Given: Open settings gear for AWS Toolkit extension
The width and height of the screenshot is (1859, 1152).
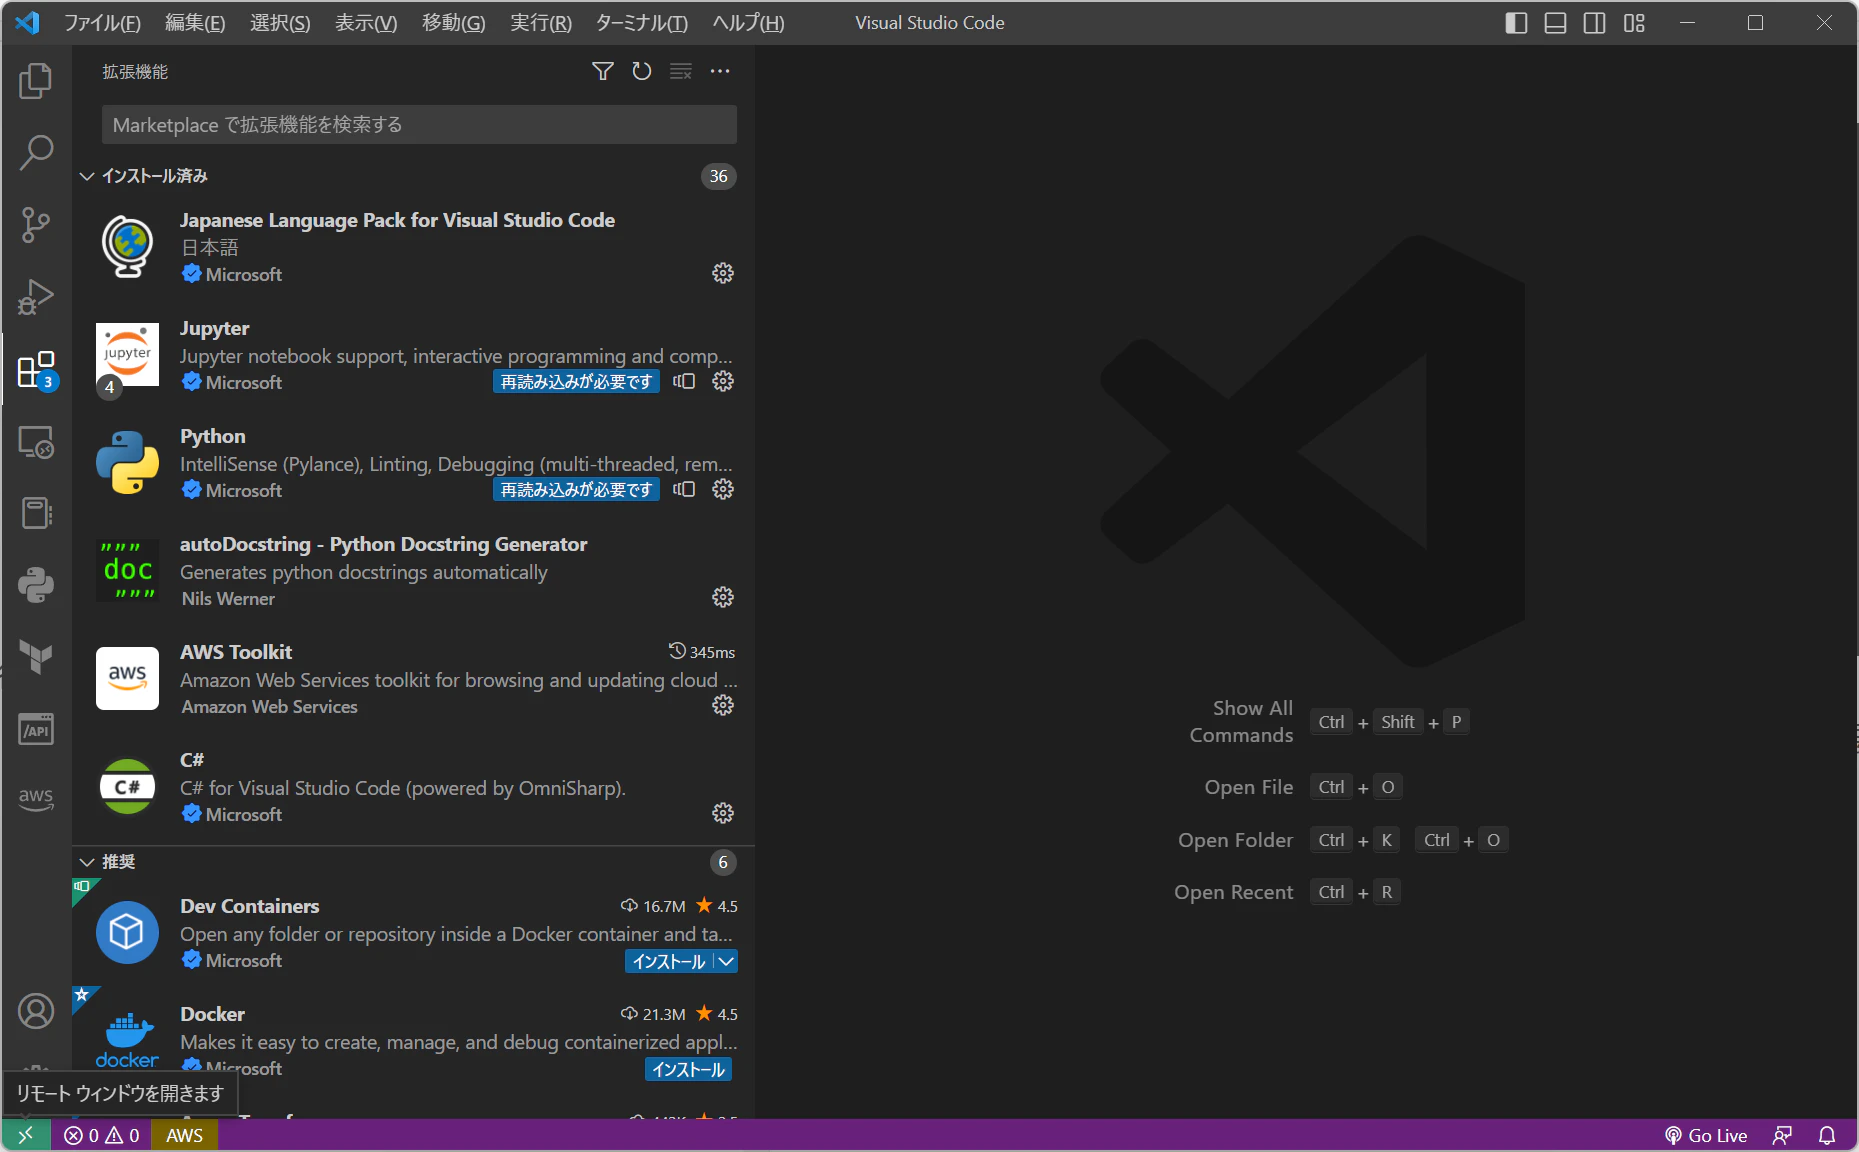Looking at the screenshot, I should 723,705.
